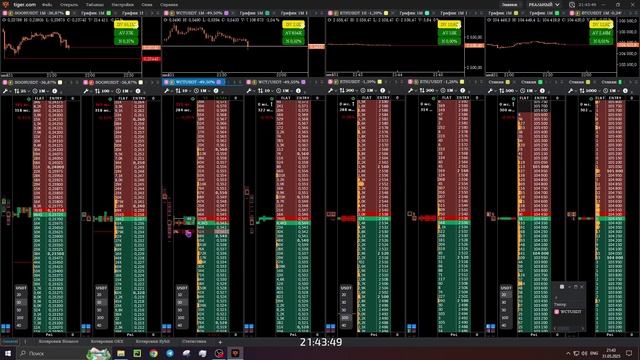This screenshot has width=640, height=360.
Task: Open settings wrench in DOGEUSDT step-25 order book
Action: tap(5, 91)
